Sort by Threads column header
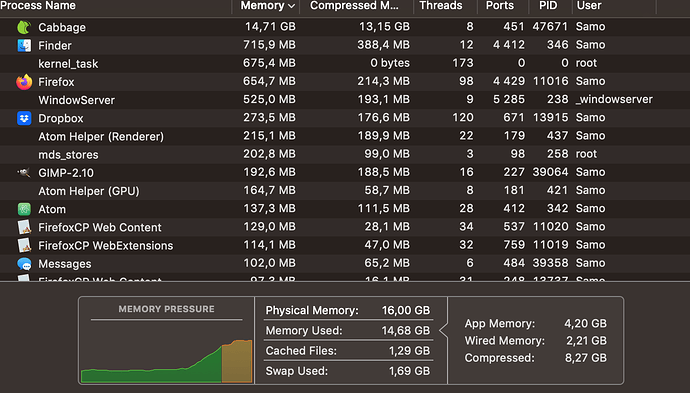Image resolution: width=690 pixels, height=393 pixels. tap(440, 6)
